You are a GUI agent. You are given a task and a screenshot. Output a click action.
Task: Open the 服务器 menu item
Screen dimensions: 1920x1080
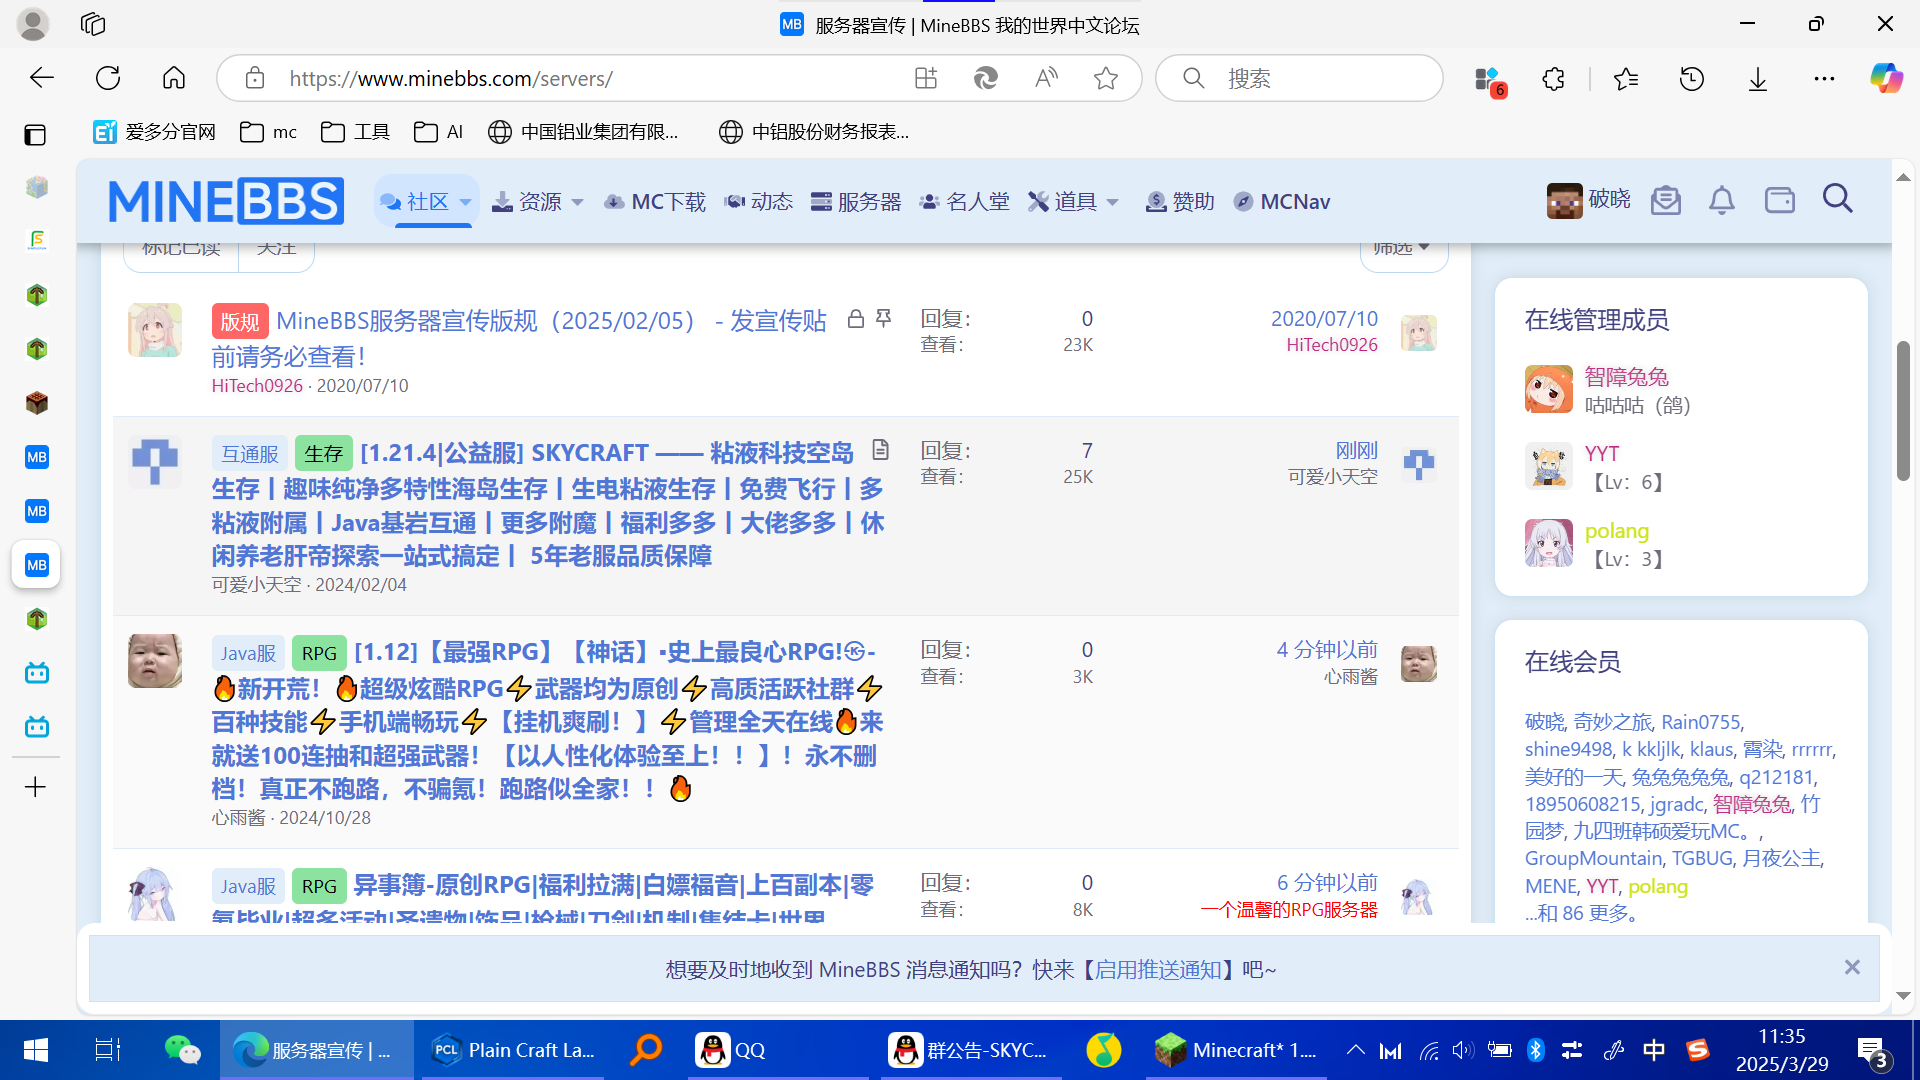coord(856,202)
